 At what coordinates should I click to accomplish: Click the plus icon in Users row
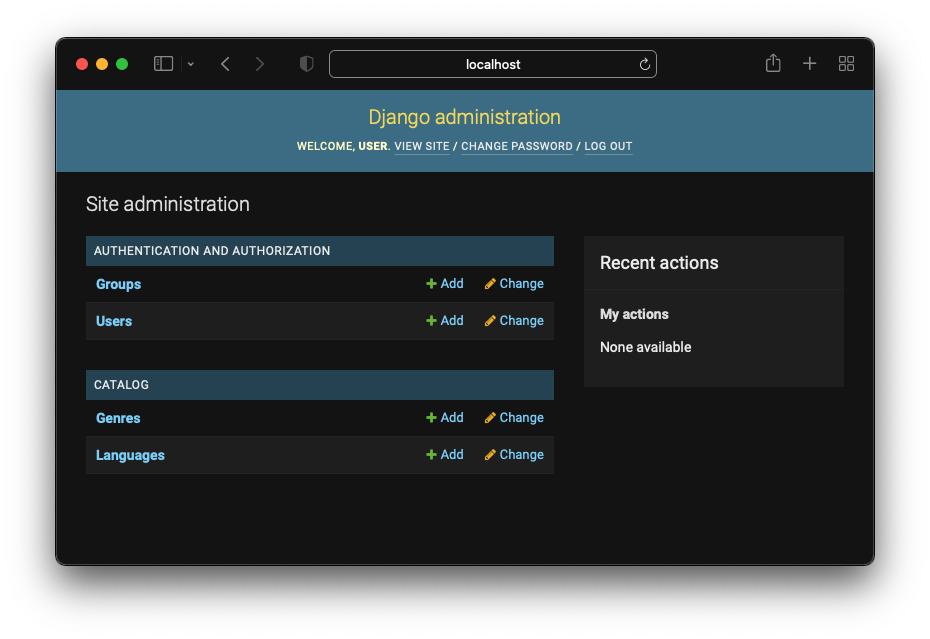pos(431,320)
